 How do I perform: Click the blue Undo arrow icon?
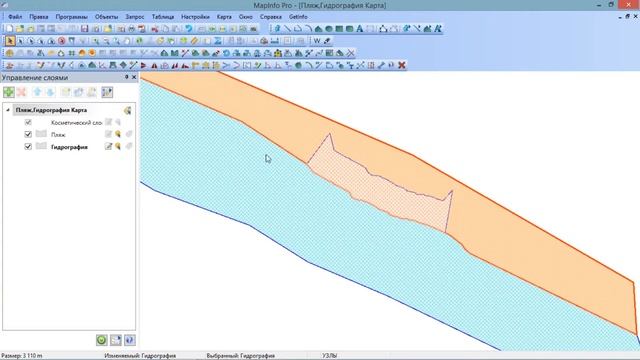point(189,29)
